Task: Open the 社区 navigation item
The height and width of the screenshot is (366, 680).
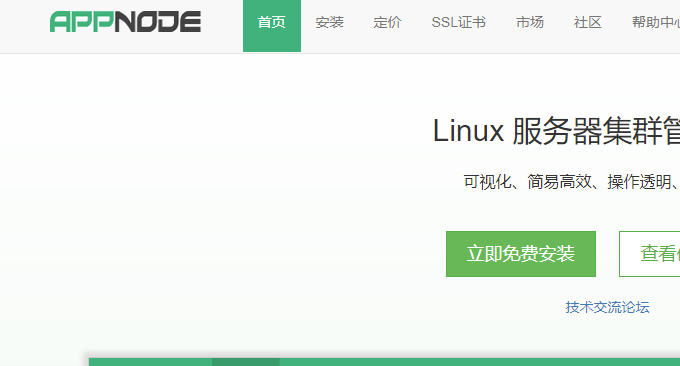Action: (588, 22)
